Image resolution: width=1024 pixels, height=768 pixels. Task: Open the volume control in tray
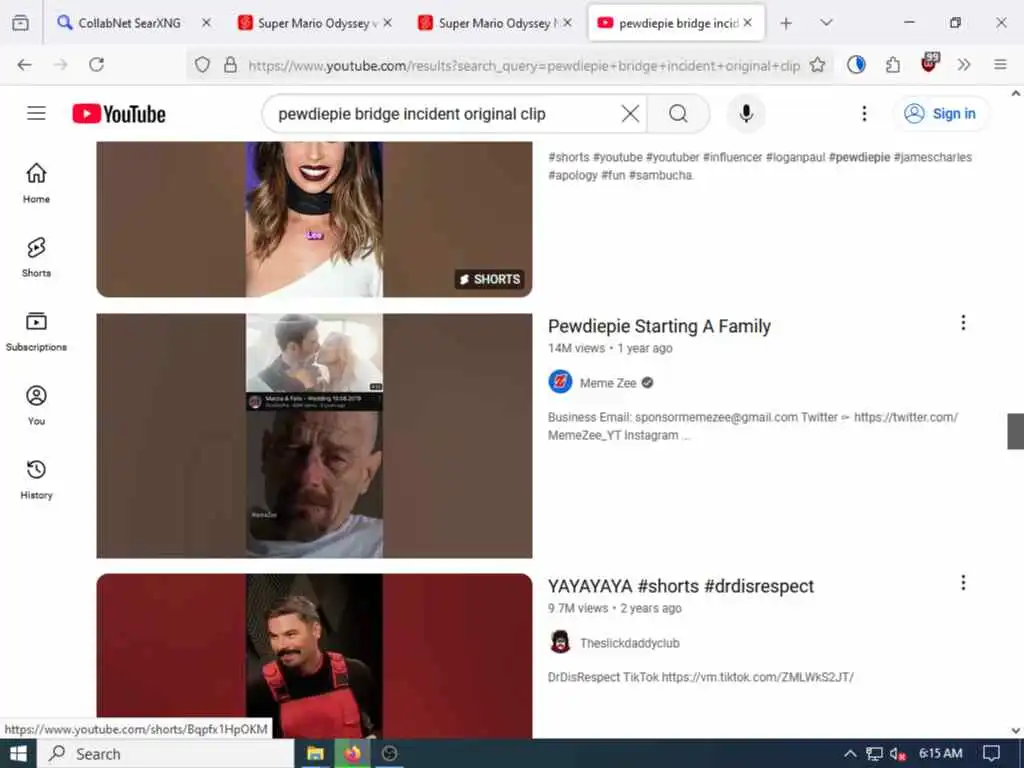tap(898, 754)
